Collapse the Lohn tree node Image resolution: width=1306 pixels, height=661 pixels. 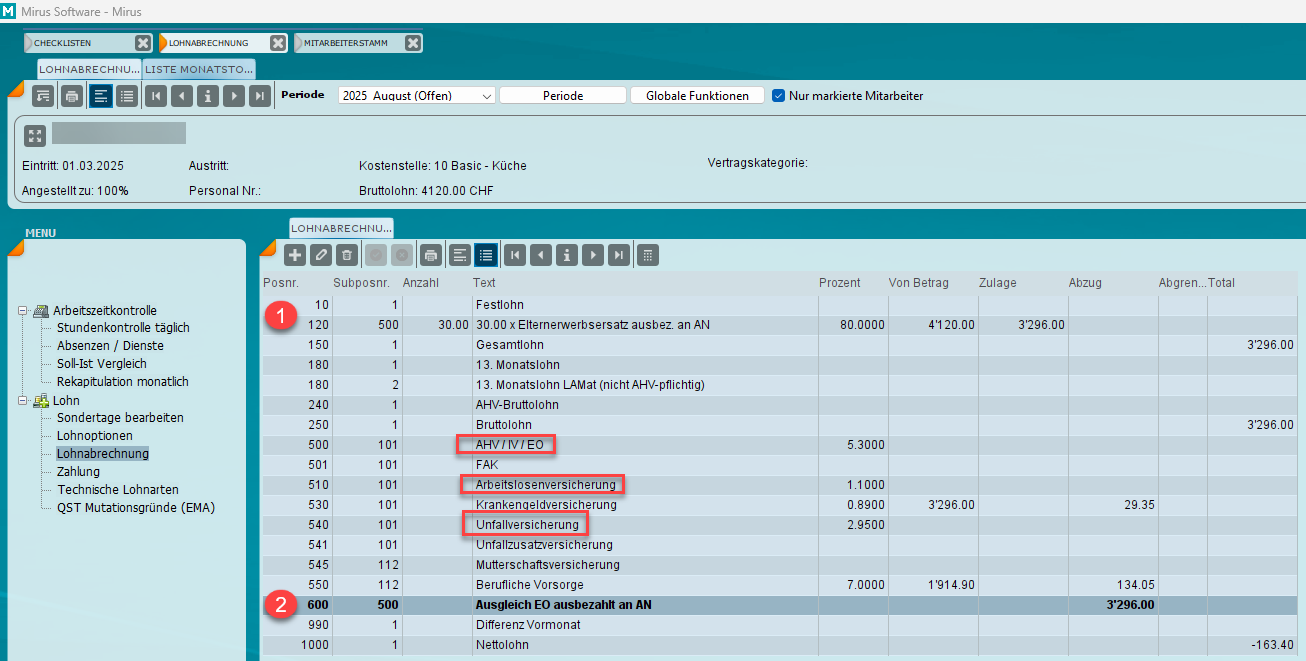(23, 400)
